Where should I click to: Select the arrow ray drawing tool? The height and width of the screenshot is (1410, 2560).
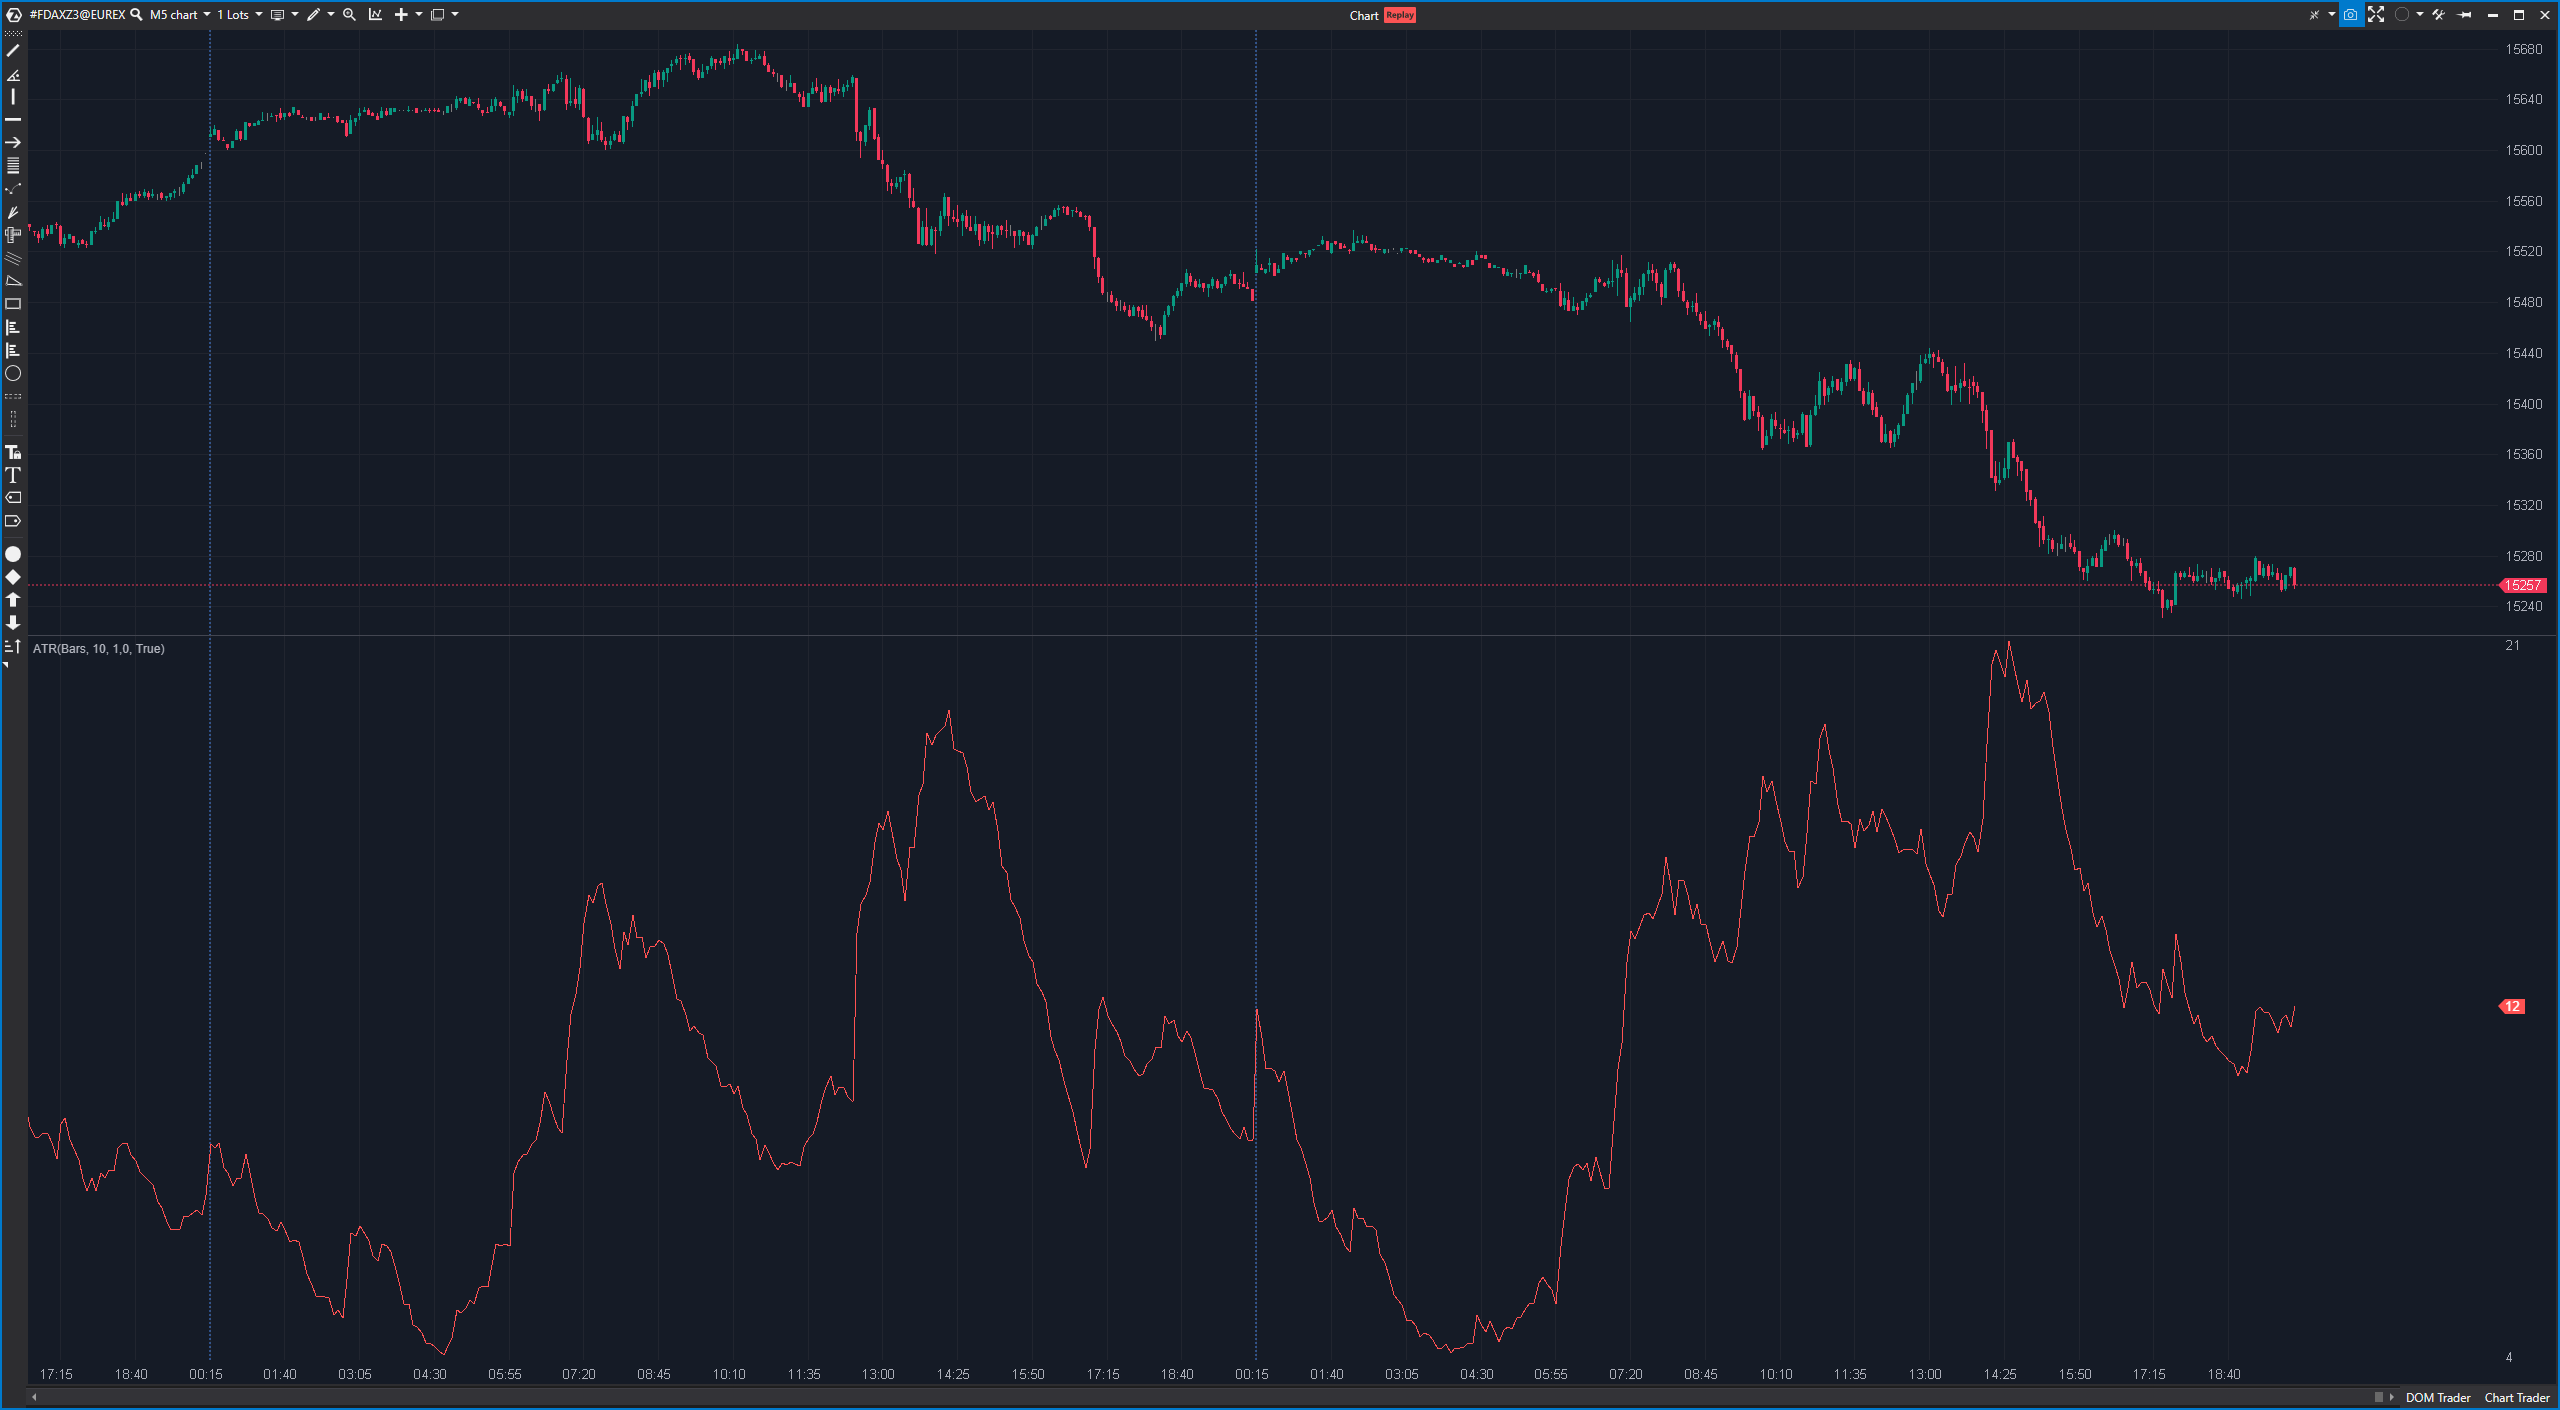(13, 142)
